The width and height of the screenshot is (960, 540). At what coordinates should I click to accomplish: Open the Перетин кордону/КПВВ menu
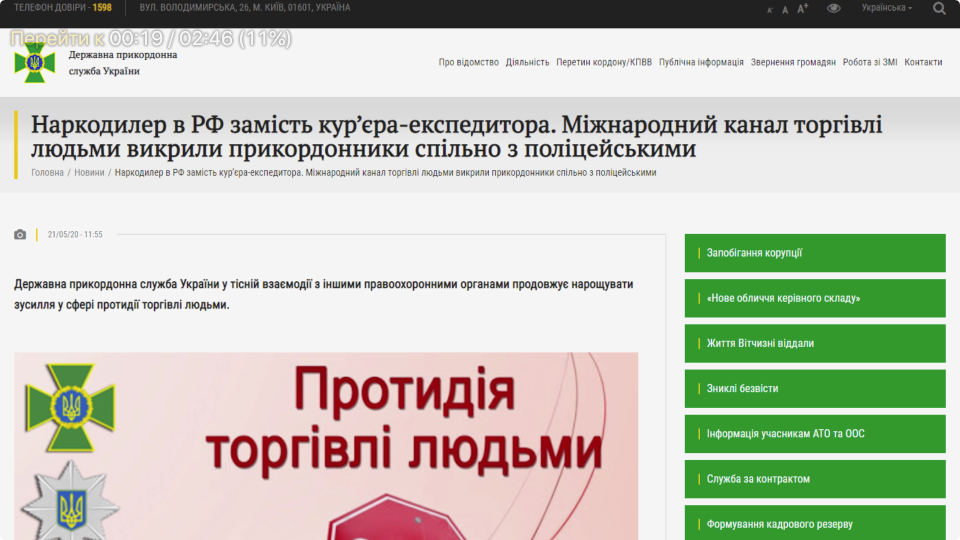point(604,62)
